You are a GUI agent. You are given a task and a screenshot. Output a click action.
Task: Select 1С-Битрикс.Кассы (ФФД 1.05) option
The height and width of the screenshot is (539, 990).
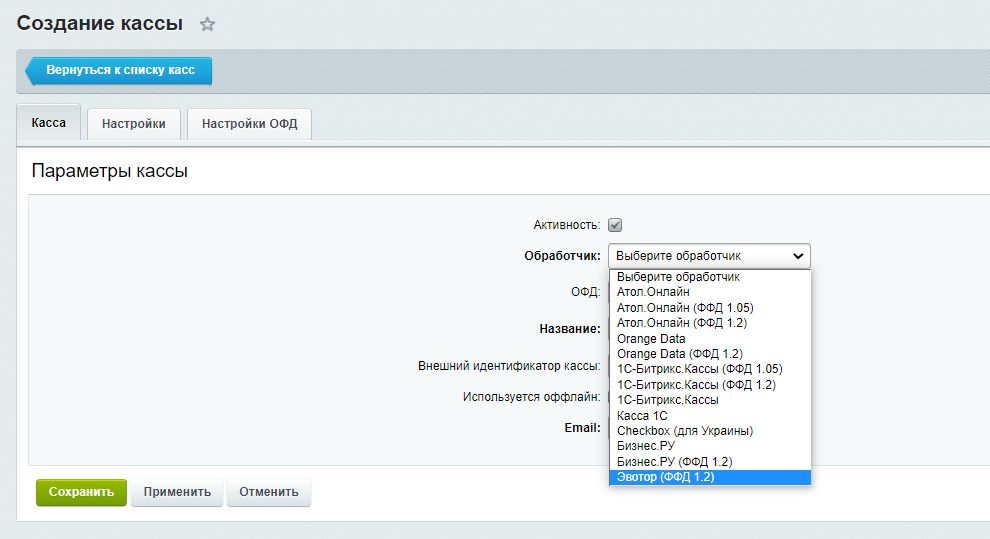point(699,369)
